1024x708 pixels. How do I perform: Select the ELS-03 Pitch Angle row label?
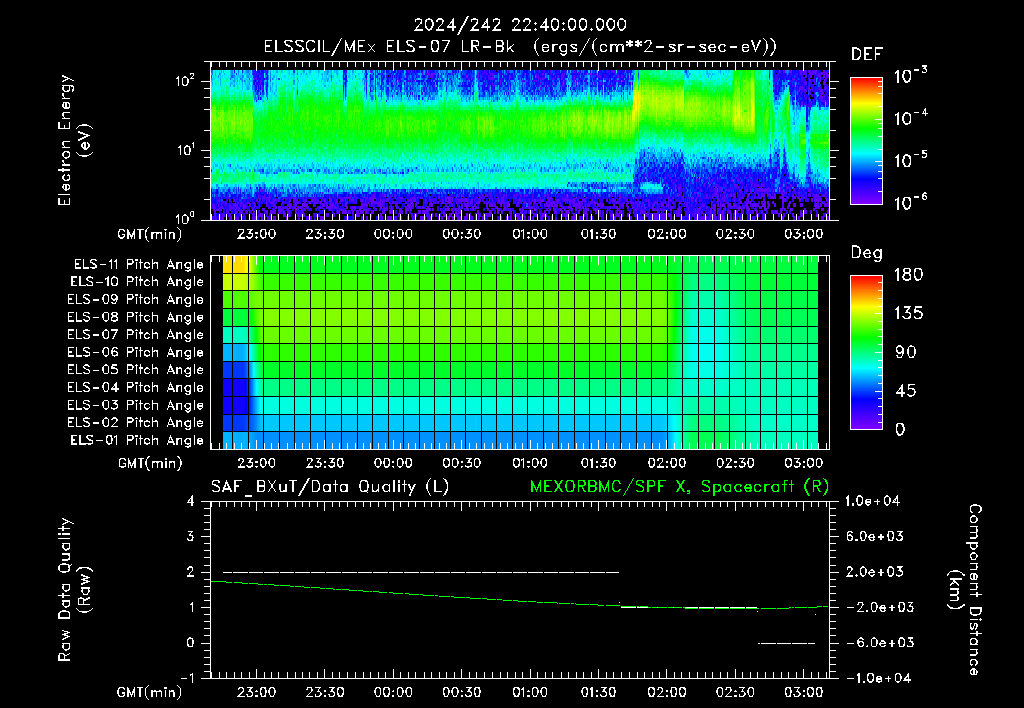coord(136,406)
